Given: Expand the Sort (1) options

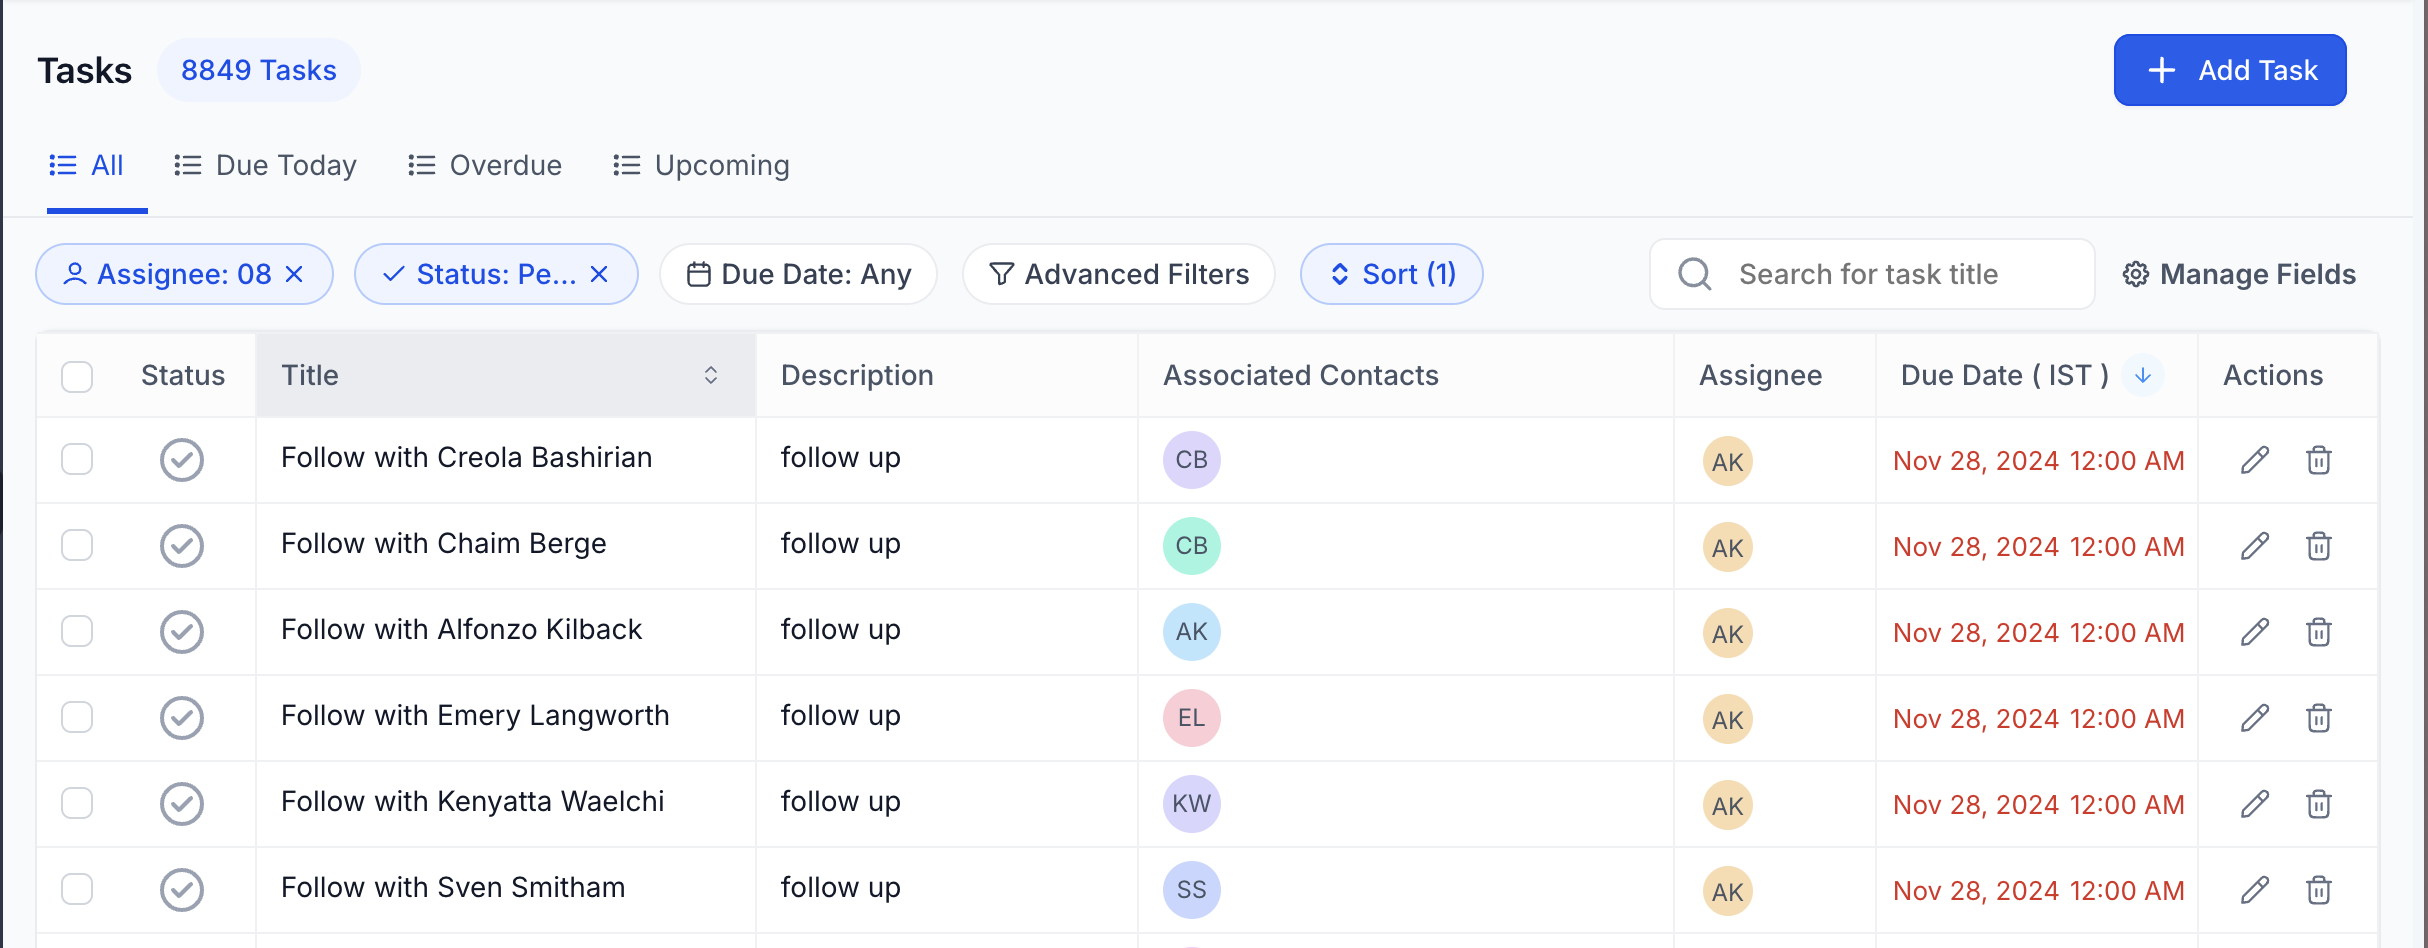Looking at the screenshot, I should tap(1391, 274).
